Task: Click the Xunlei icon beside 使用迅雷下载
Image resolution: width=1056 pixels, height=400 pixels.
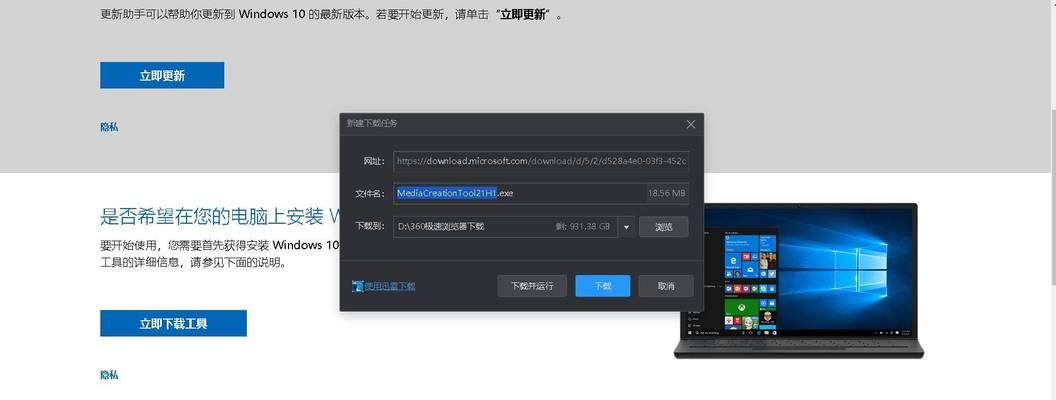Action: click(x=357, y=286)
